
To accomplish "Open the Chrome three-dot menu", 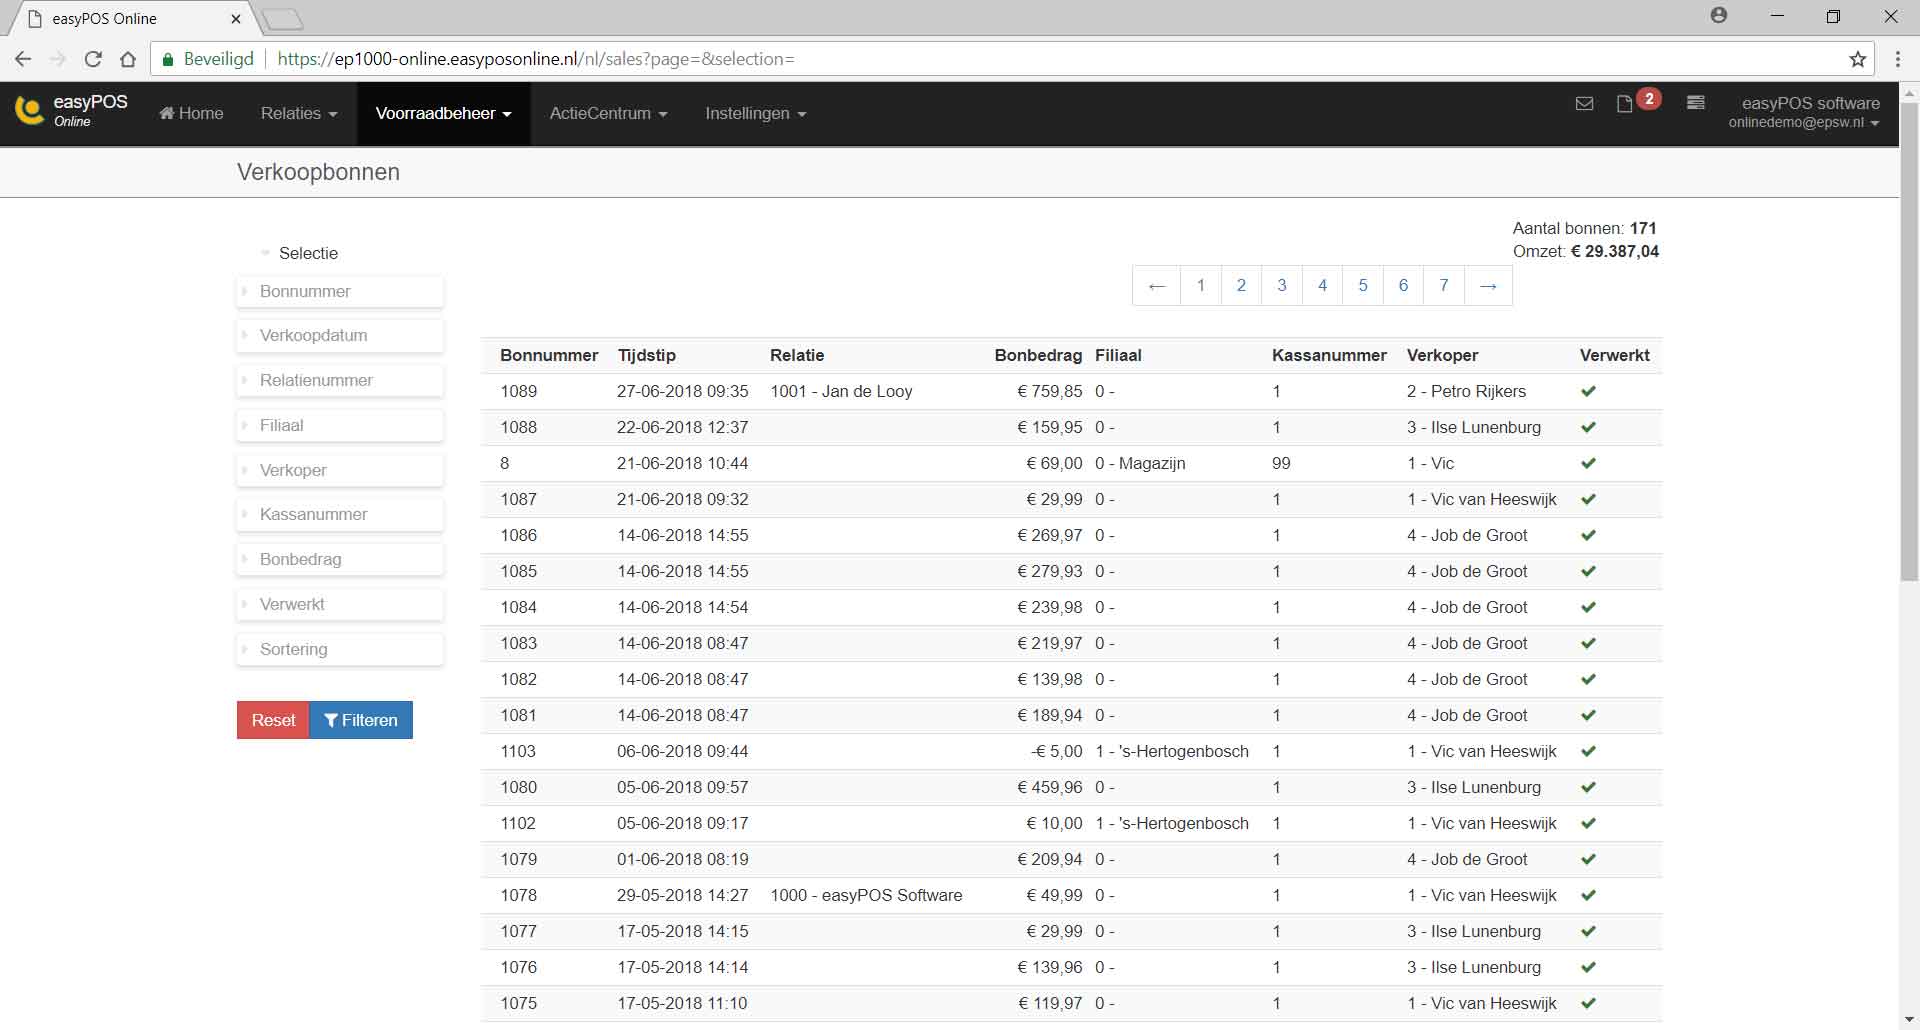I will click(1897, 59).
